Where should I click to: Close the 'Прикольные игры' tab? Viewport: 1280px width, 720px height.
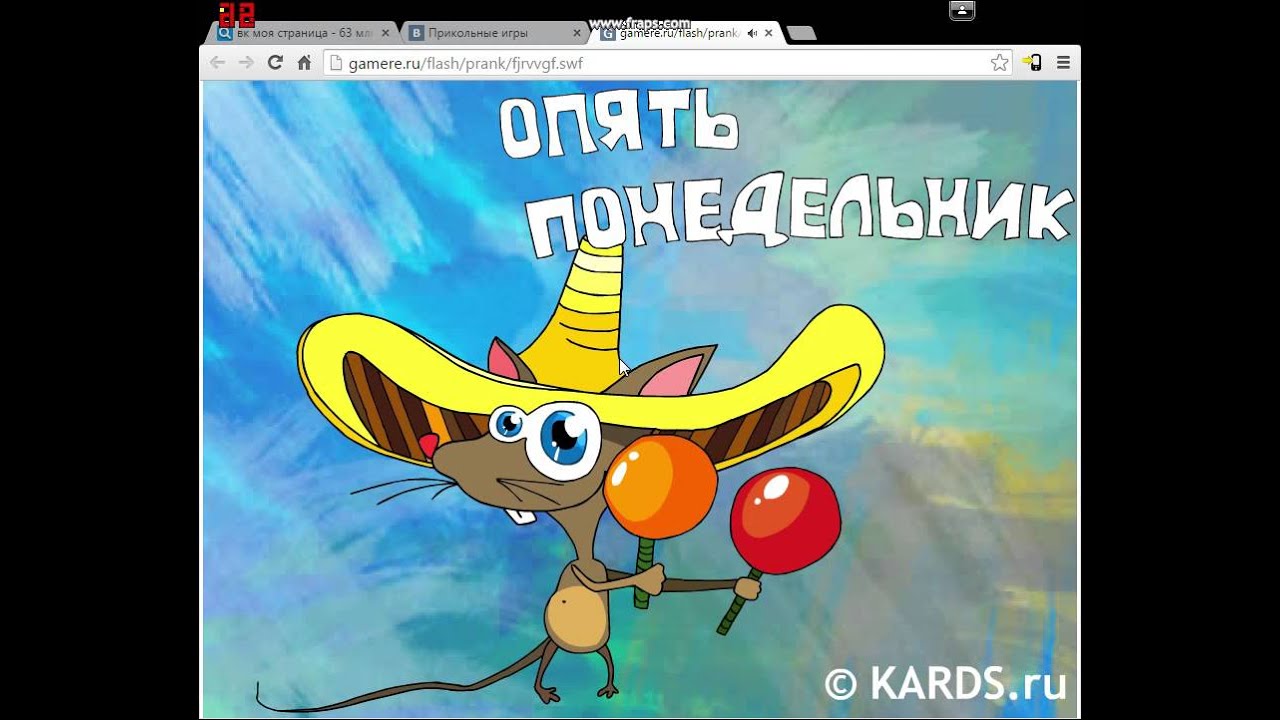576,33
